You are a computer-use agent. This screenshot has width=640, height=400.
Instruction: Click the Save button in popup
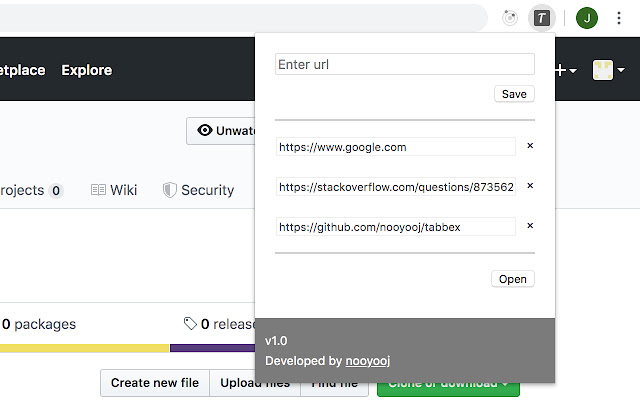(514, 94)
